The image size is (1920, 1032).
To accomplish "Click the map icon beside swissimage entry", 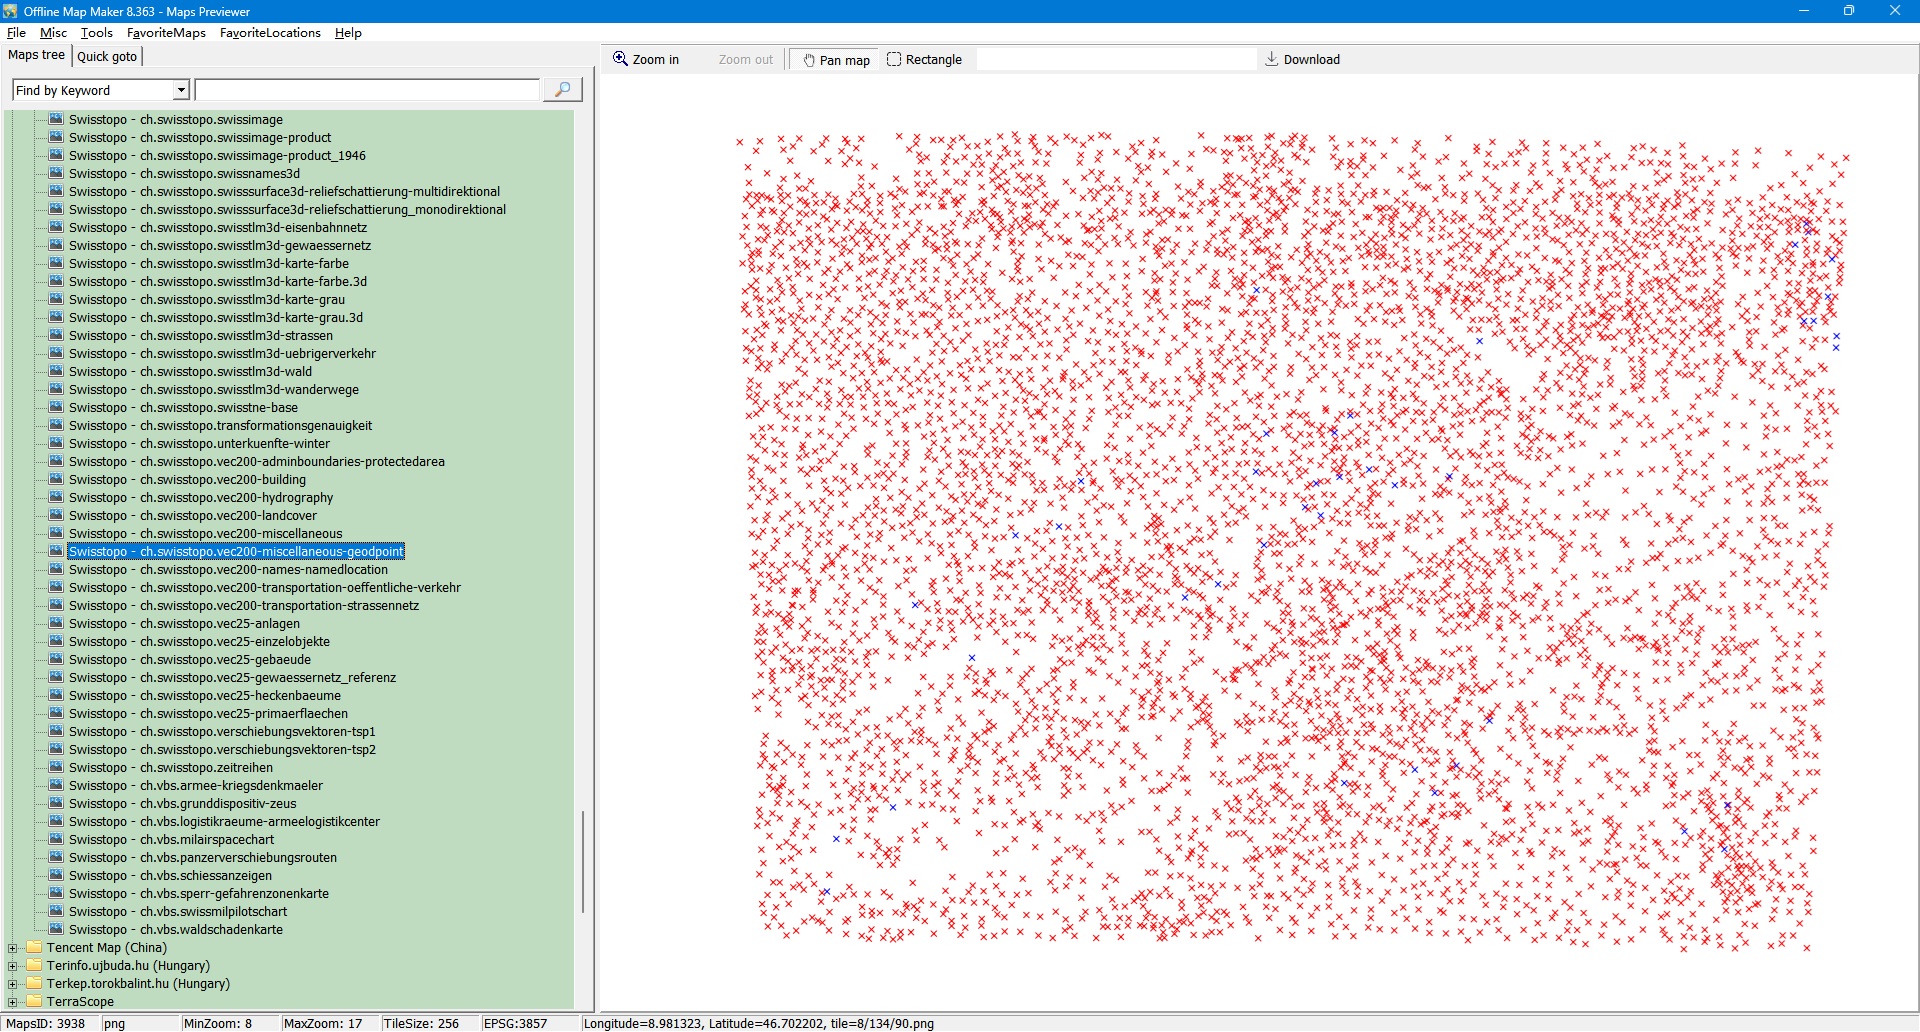I will click(56, 119).
